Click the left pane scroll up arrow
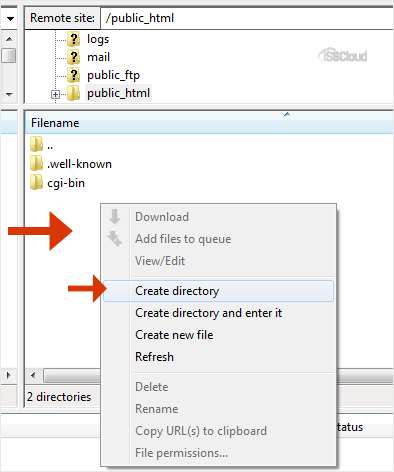The width and height of the screenshot is (394, 472). click(9, 39)
